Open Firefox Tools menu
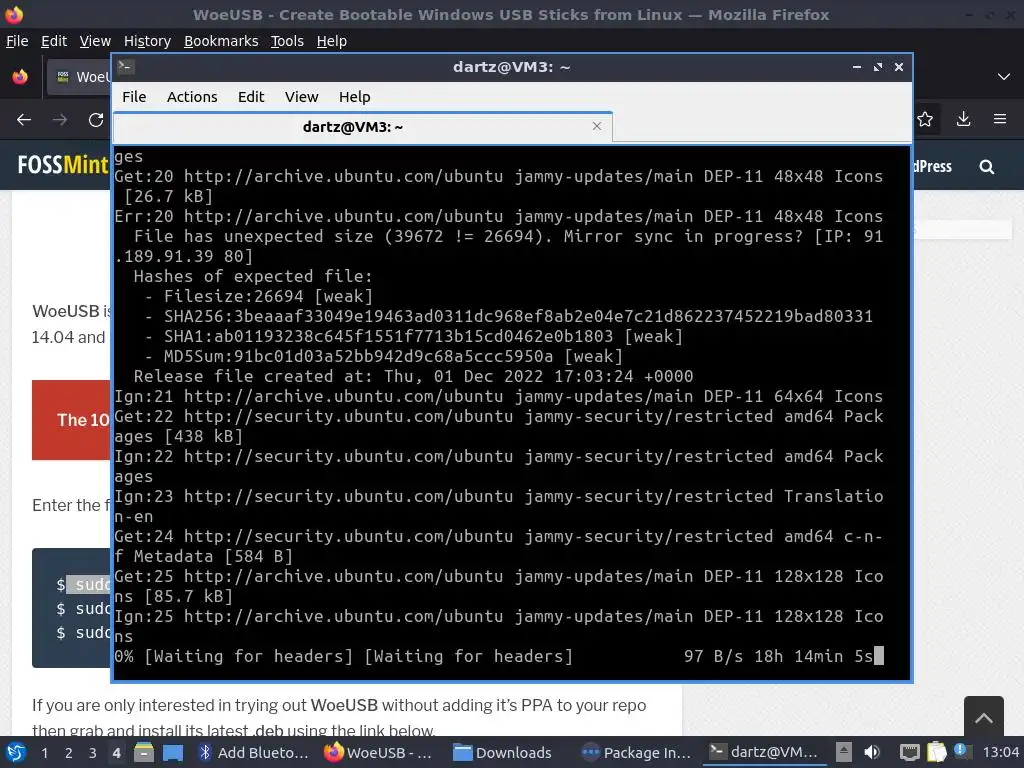The image size is (1024, 768). [287, 40]
